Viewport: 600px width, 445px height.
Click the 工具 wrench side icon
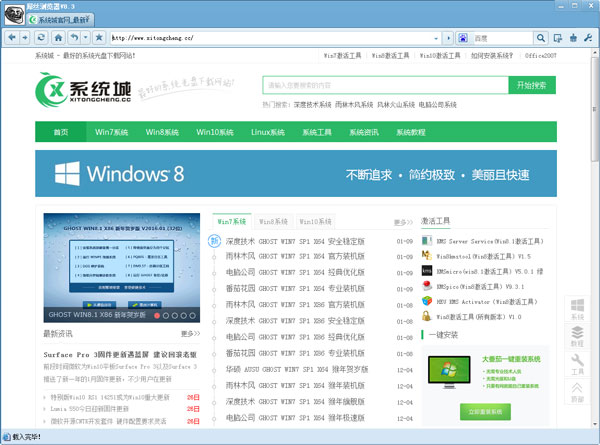[577, 364]
